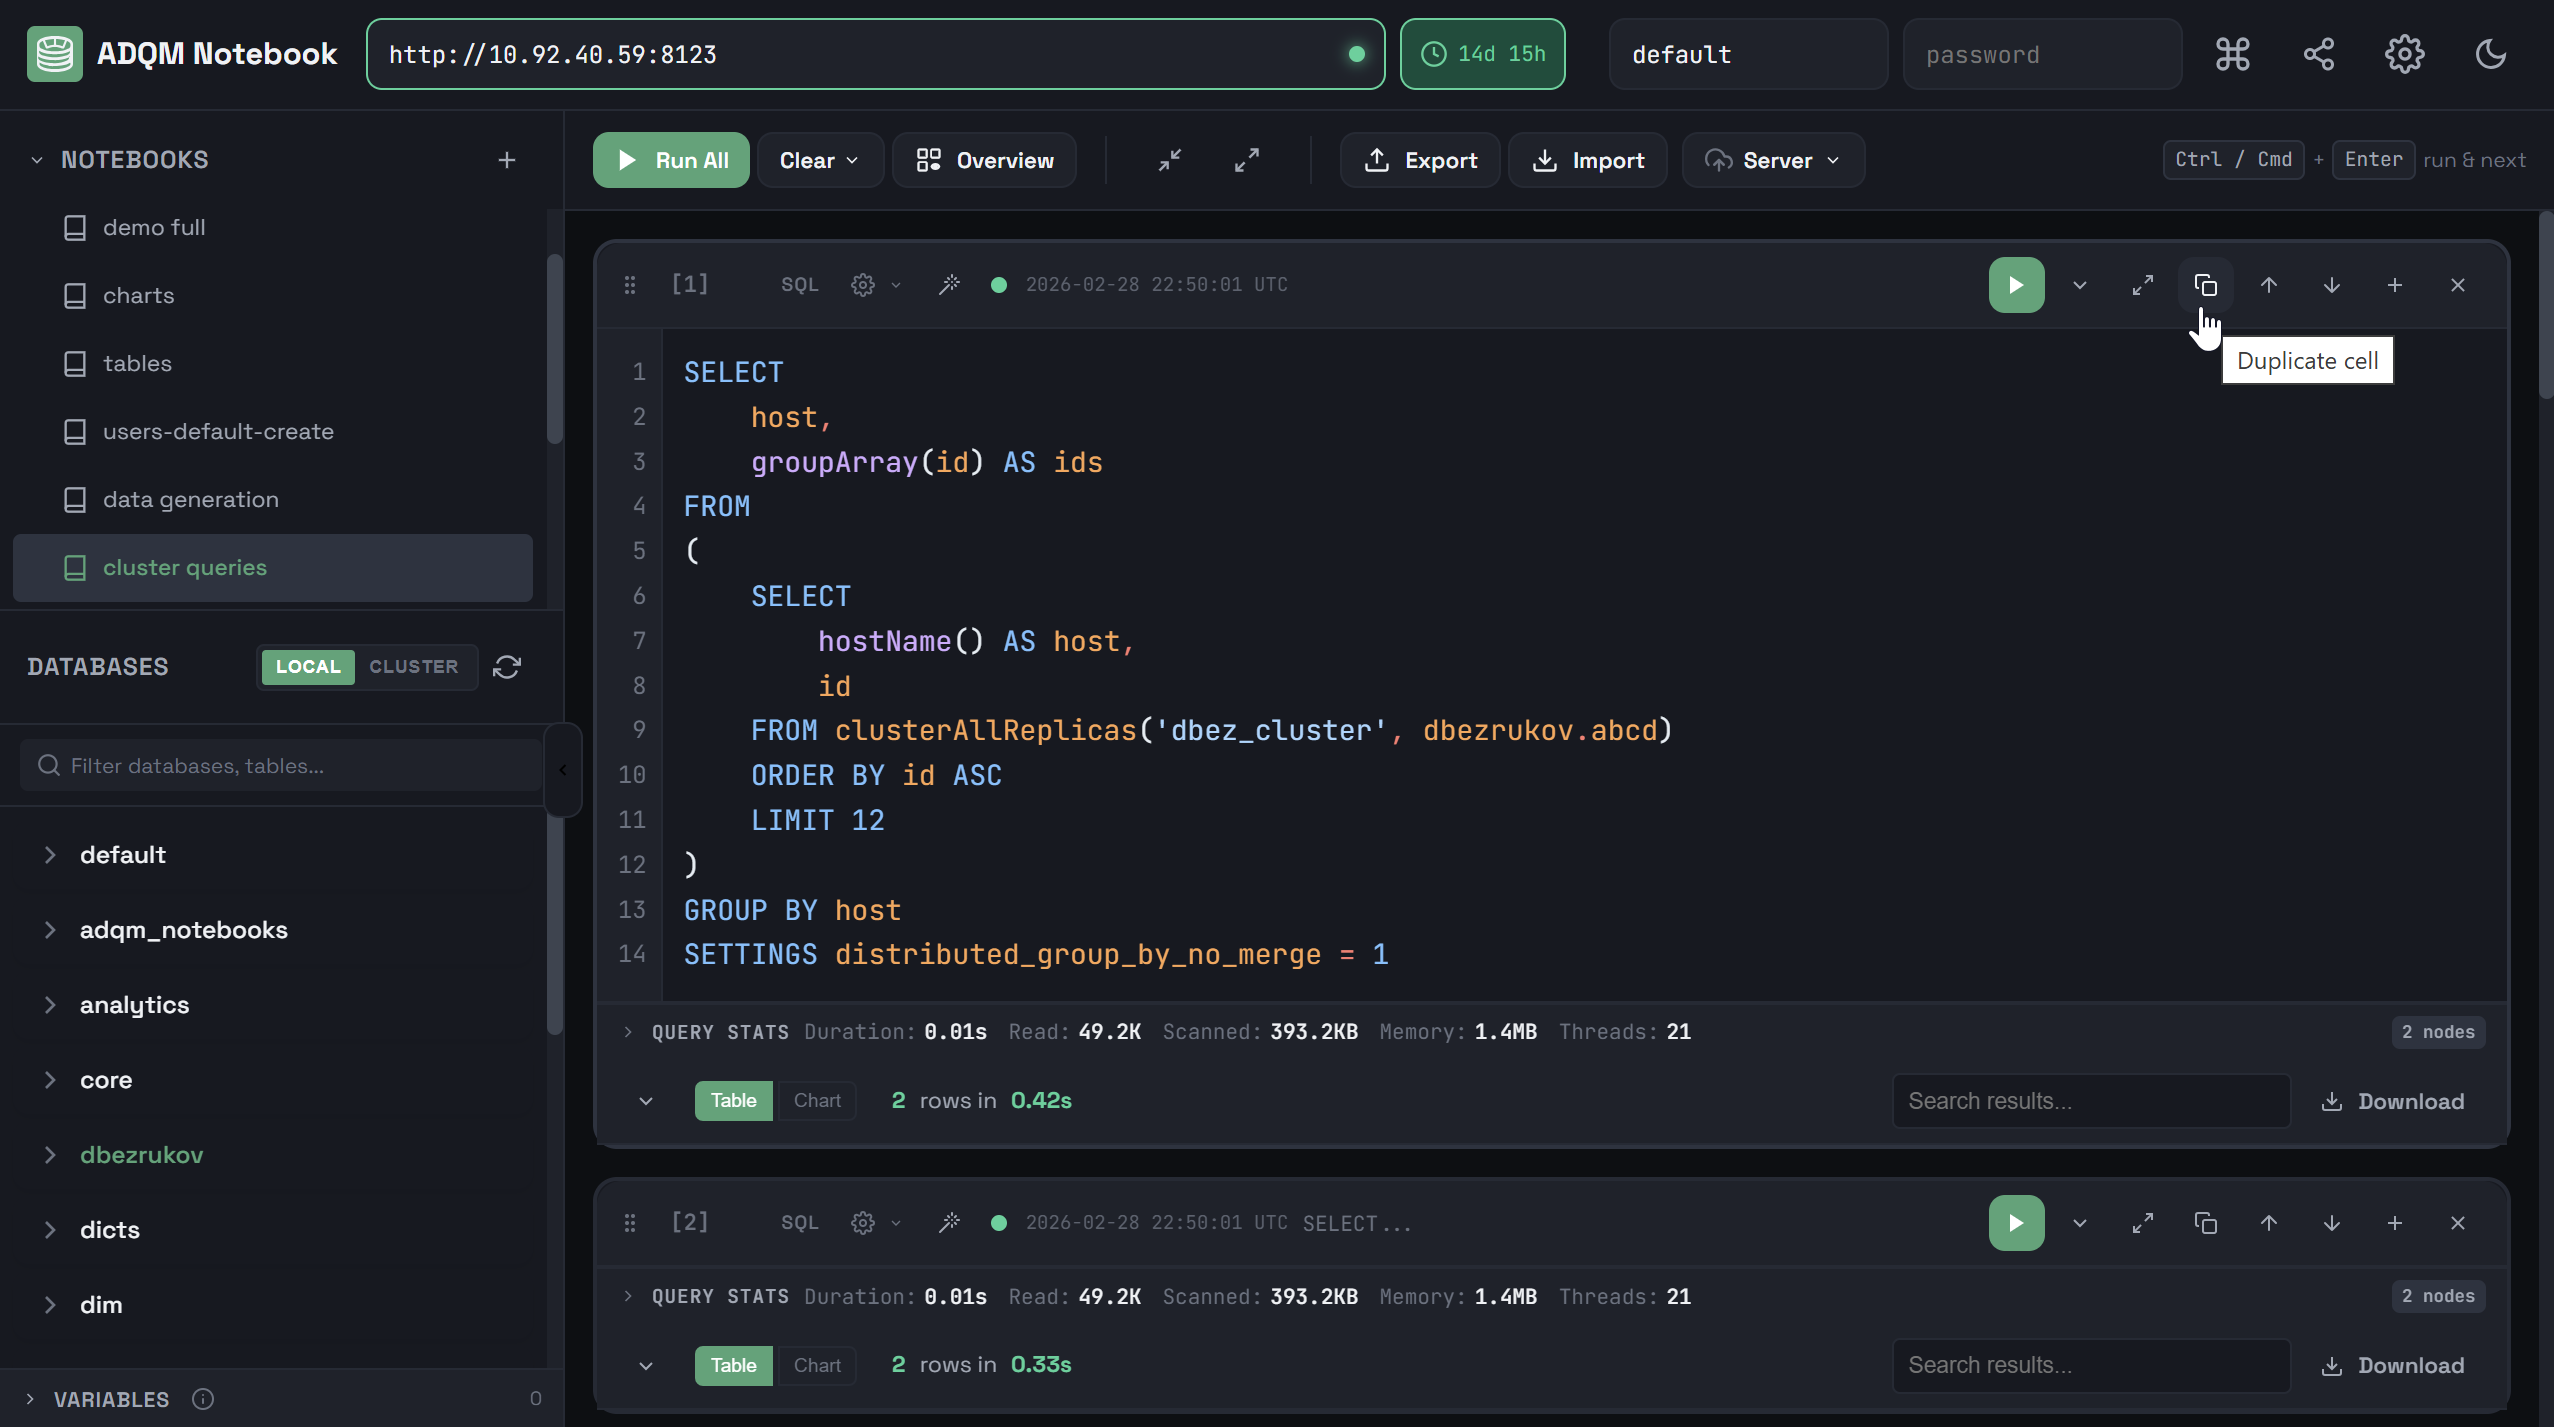The width and height of the screenshot is (2554, 1427).
Task: Grab the drag handle of cell [1]
Action: click(629, 285)
